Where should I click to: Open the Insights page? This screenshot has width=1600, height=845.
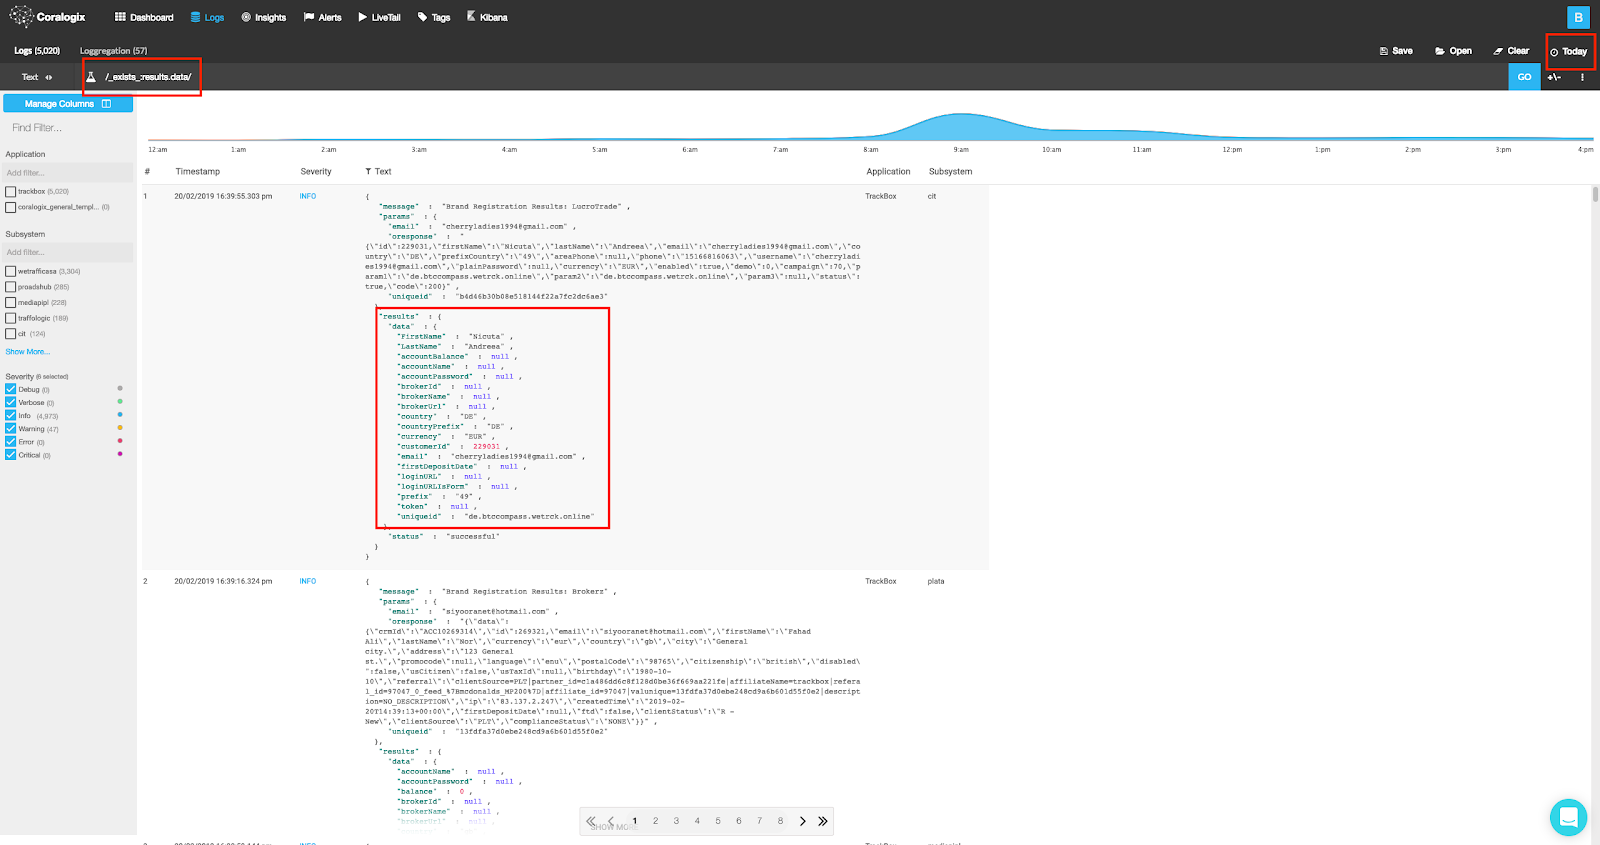(264, 17)
